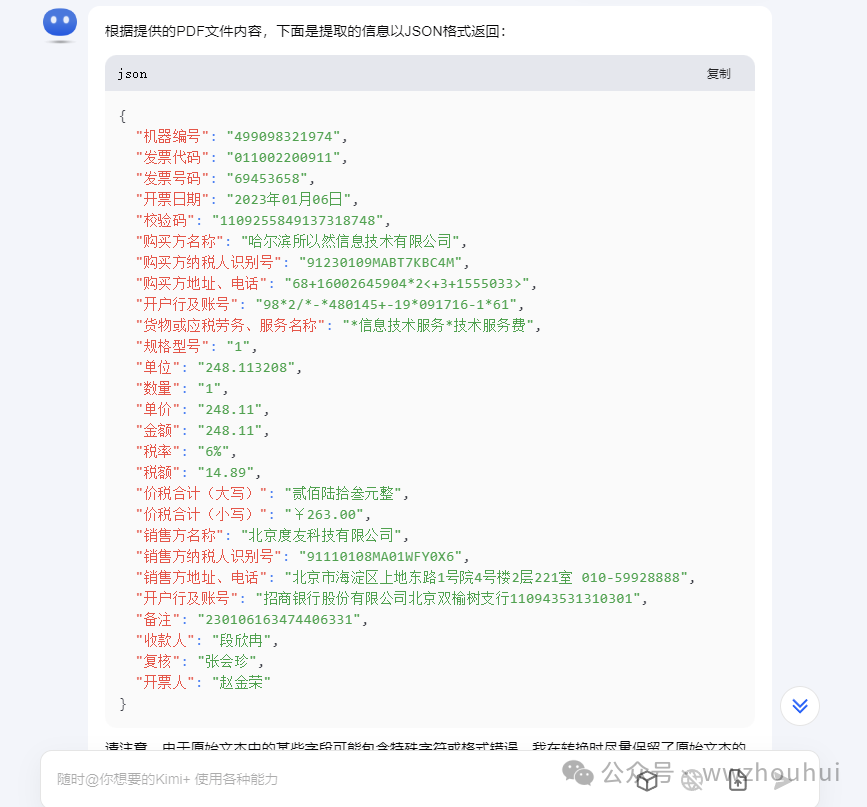Viewport: 867px width, 807px height.
Task: Select tax ID "91230109MABT7KBC4M"
Action: coord(380,263)
